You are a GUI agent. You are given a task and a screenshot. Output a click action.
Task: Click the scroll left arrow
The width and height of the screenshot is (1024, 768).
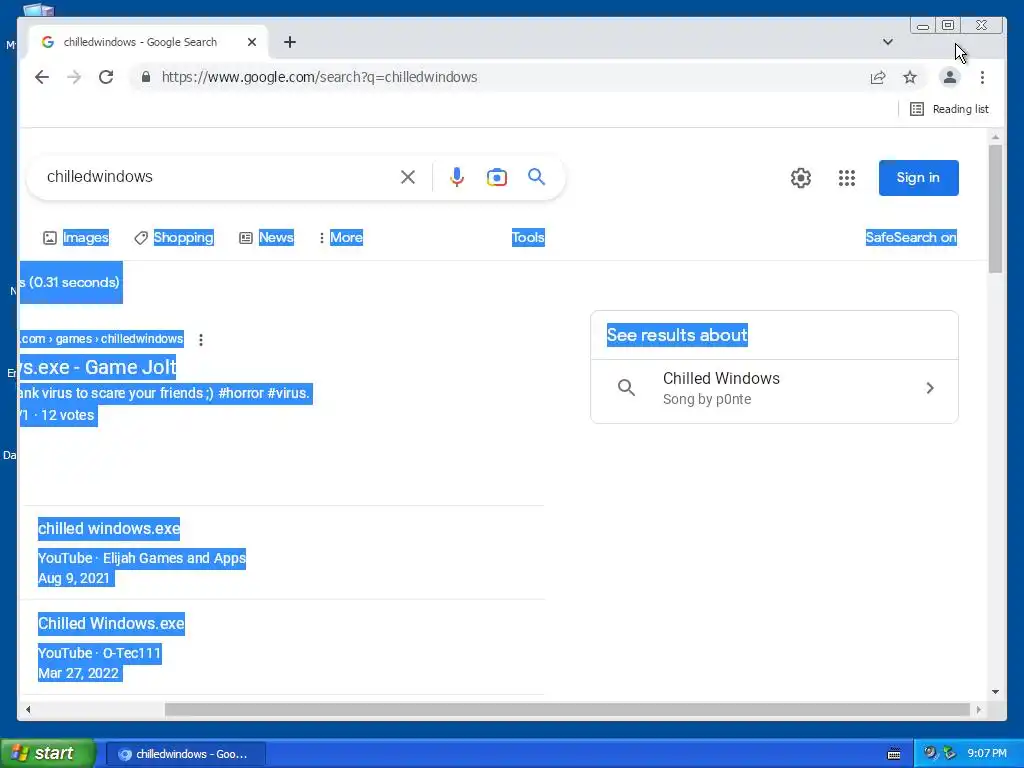click(x=28, y=710)
